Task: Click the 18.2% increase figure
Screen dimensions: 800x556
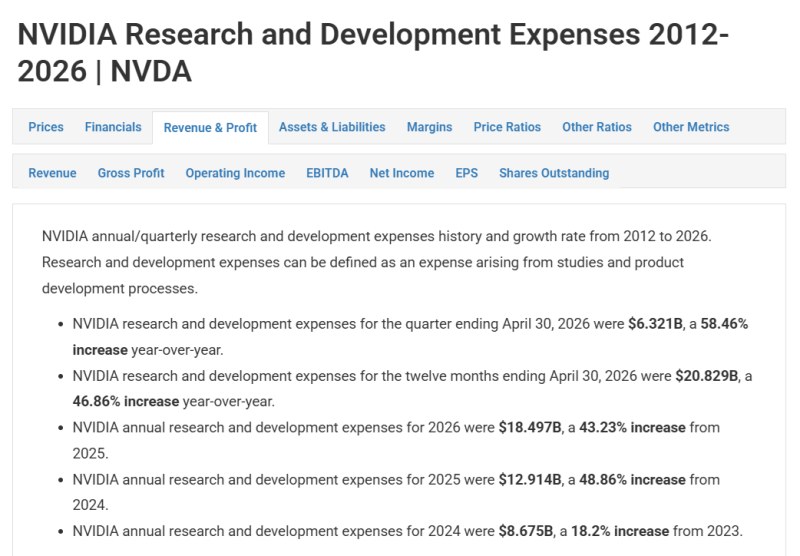Action: point(620,532)
